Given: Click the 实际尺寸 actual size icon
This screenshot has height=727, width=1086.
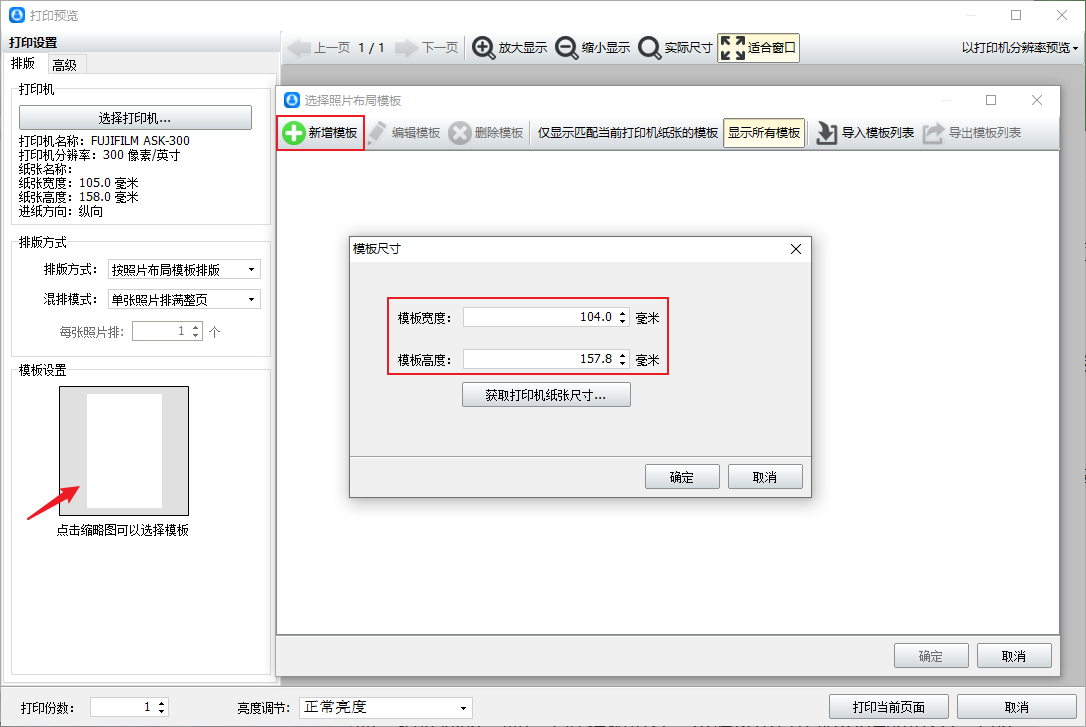Looking at the screenshot, I should coord(650,48).
